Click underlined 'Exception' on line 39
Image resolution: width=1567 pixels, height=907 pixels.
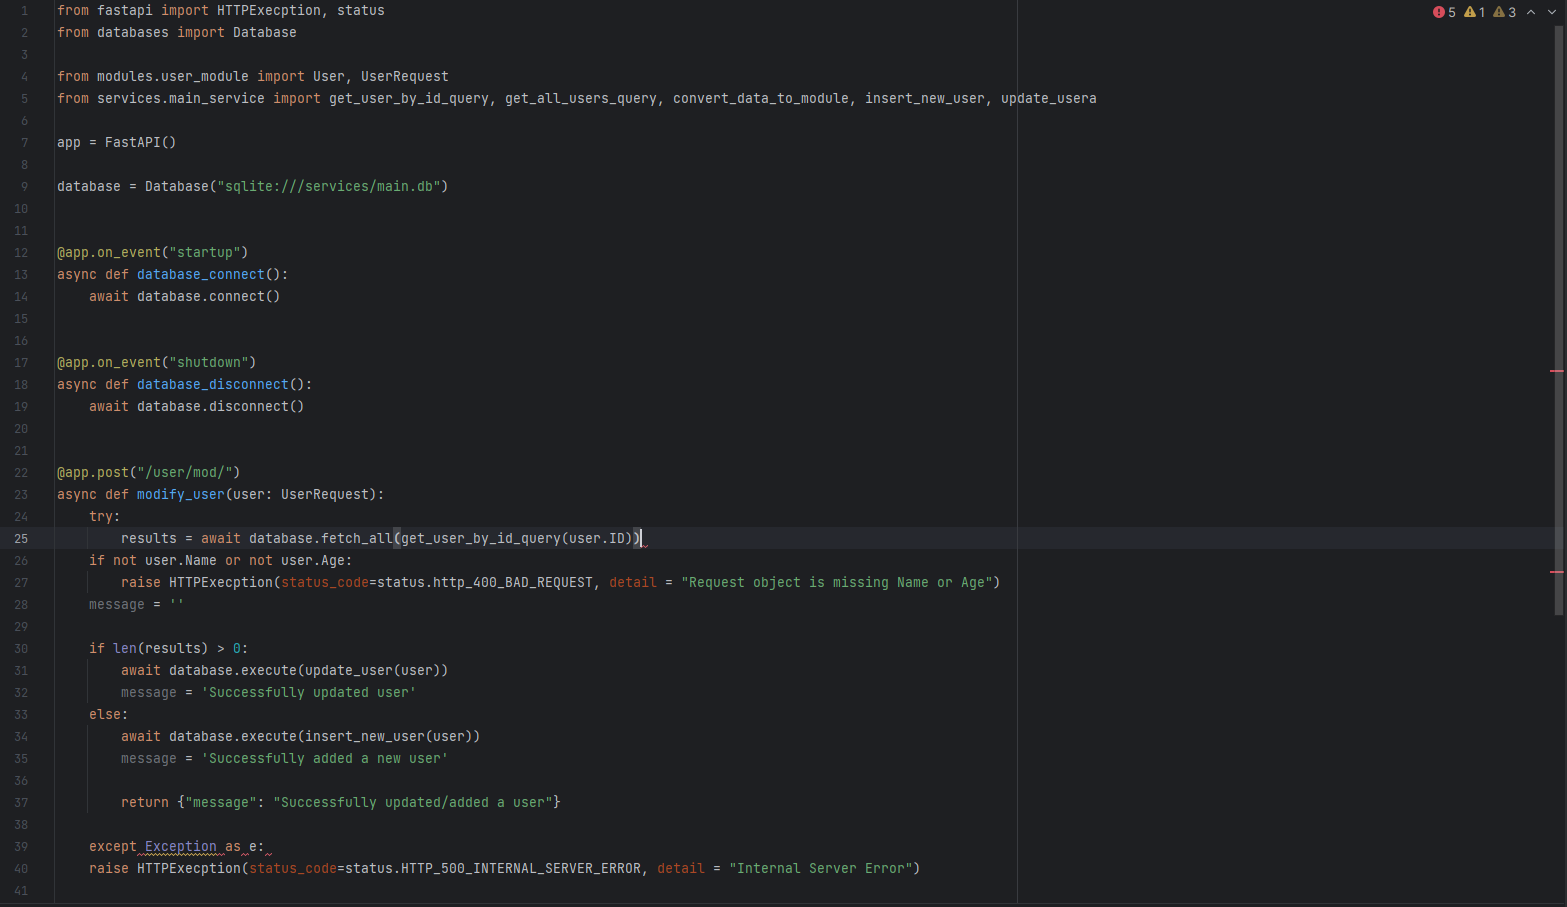click(181, 846)
